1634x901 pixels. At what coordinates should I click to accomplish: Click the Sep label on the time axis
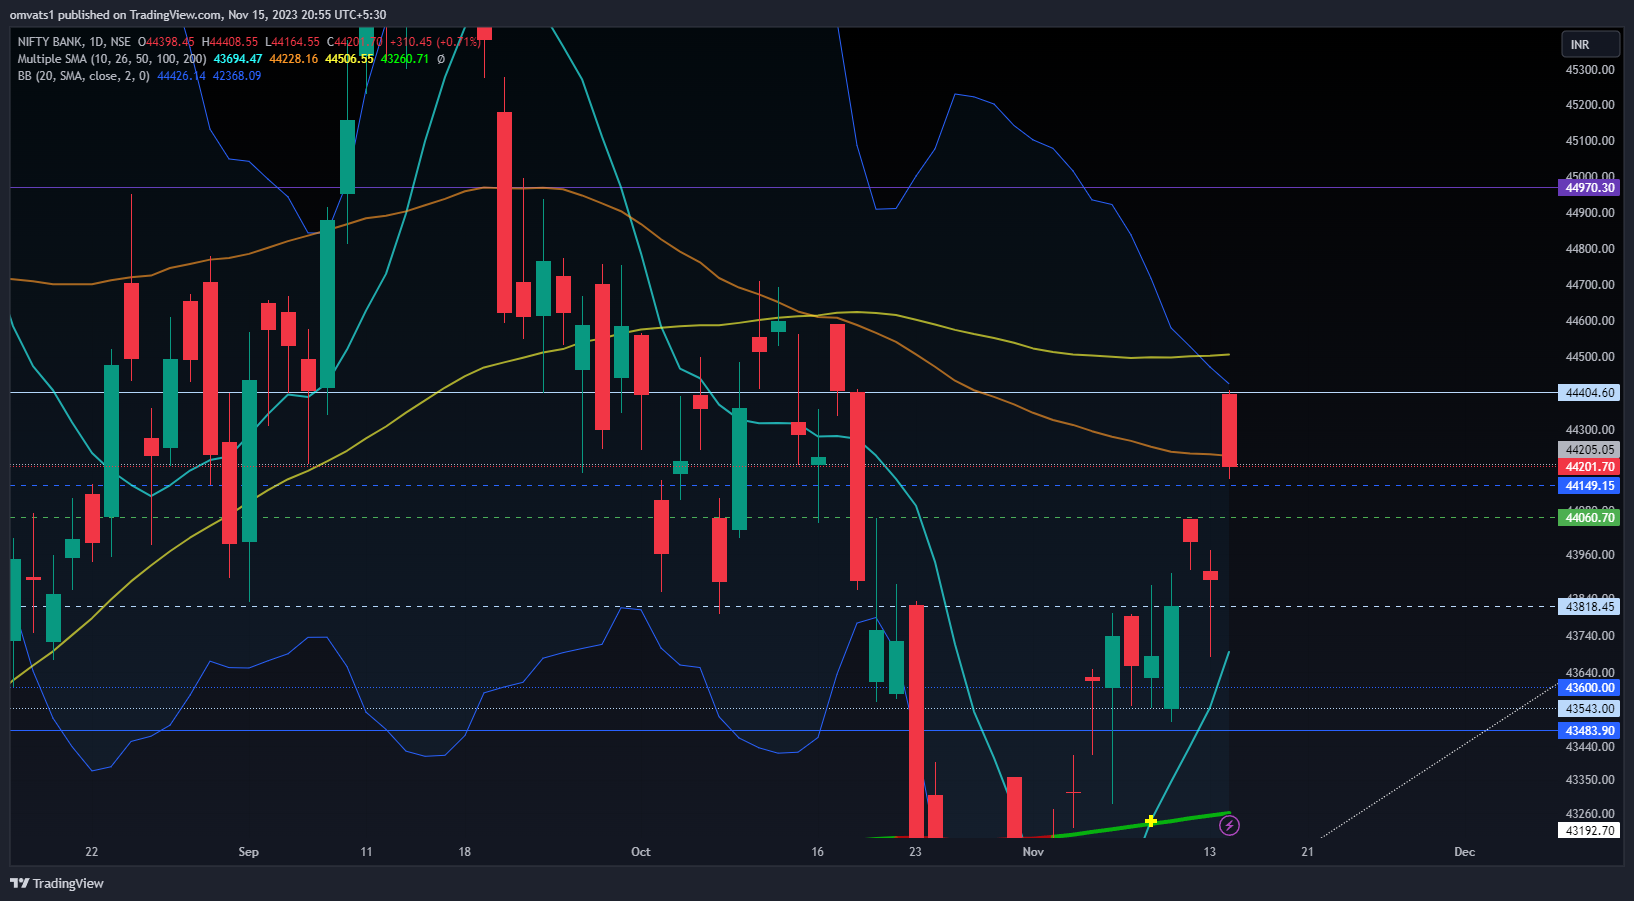pos(248,852)
